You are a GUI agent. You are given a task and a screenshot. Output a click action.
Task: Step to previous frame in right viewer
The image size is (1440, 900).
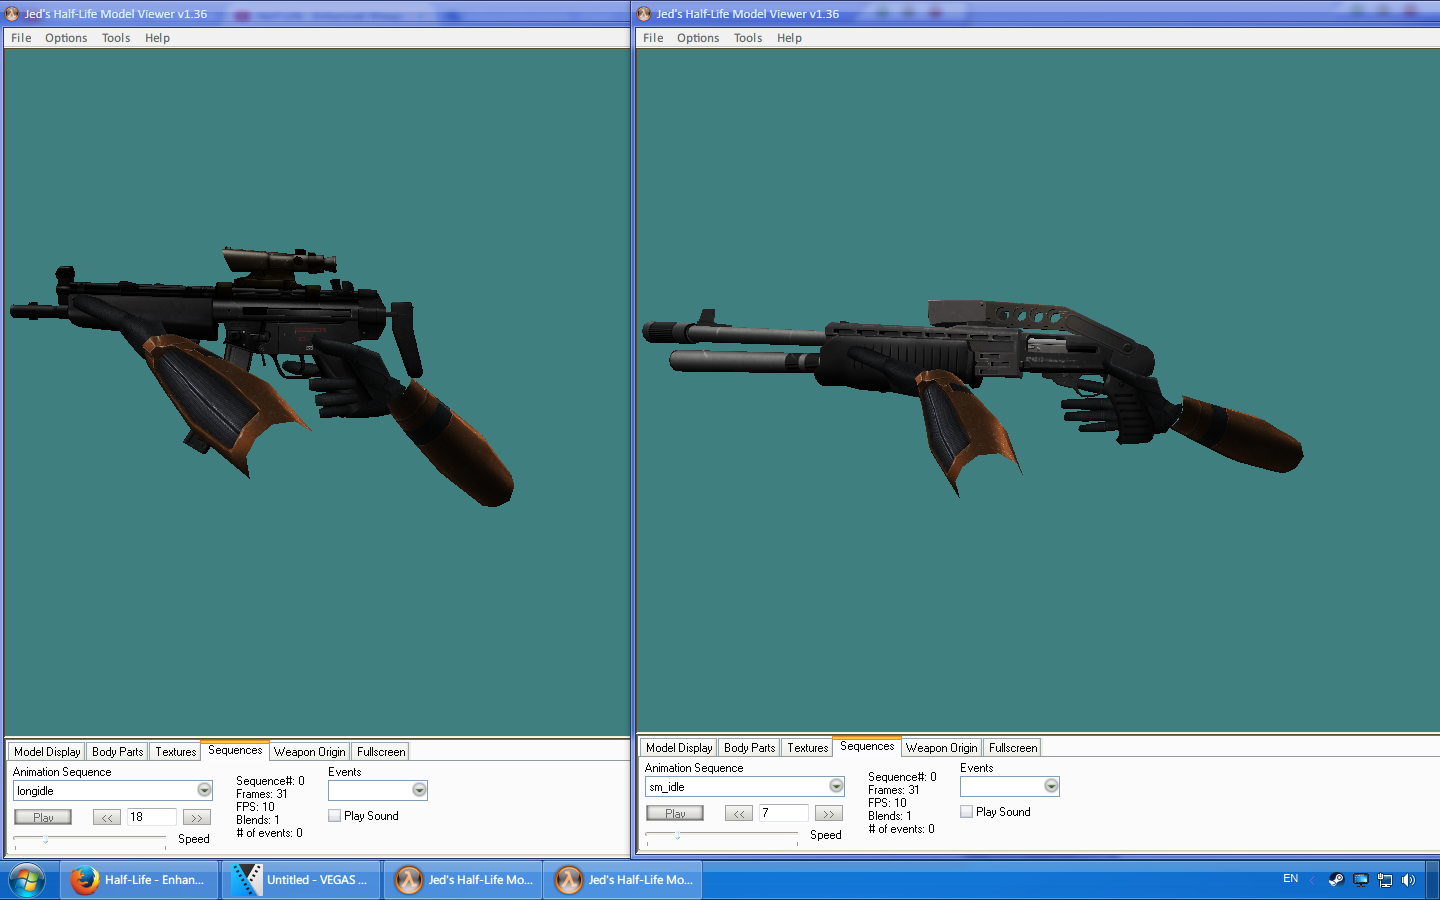point(739,813)
